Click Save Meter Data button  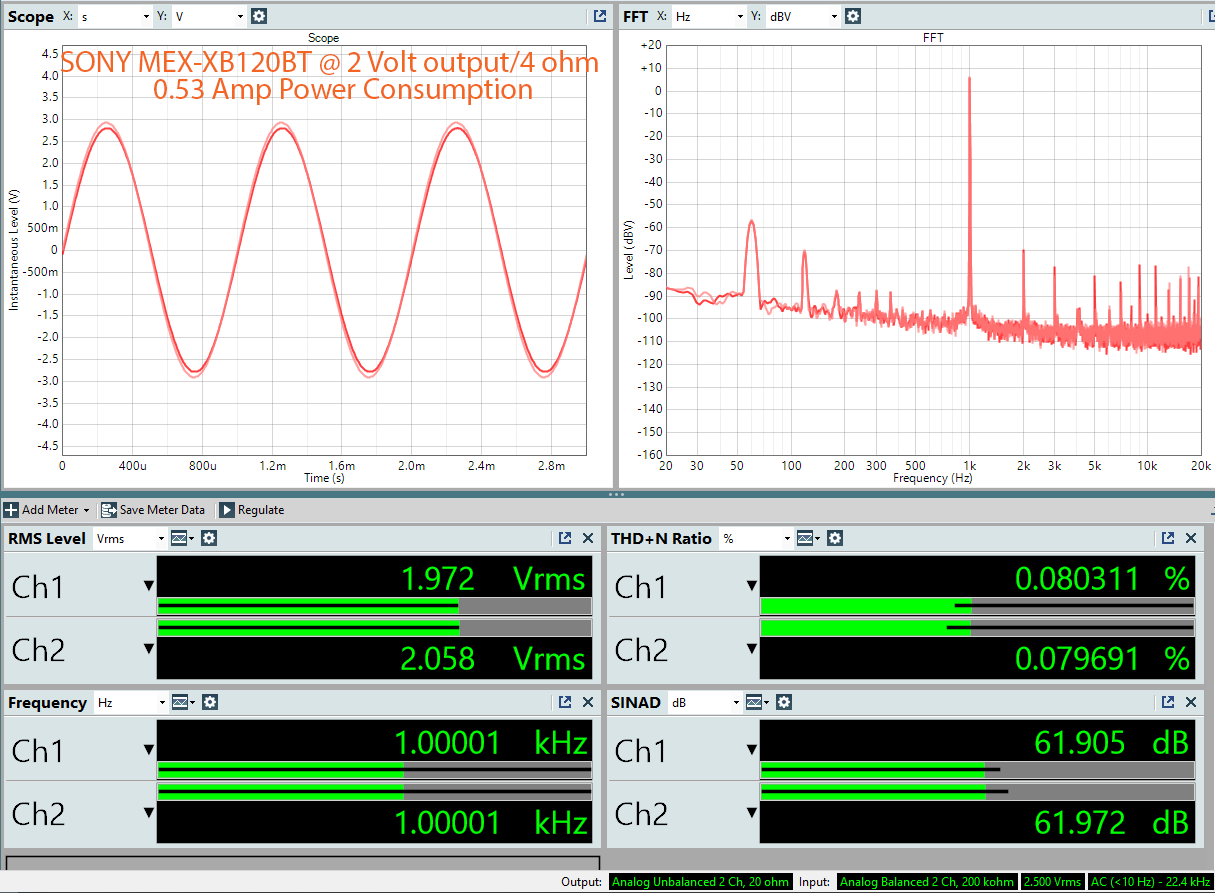point(152,510)
